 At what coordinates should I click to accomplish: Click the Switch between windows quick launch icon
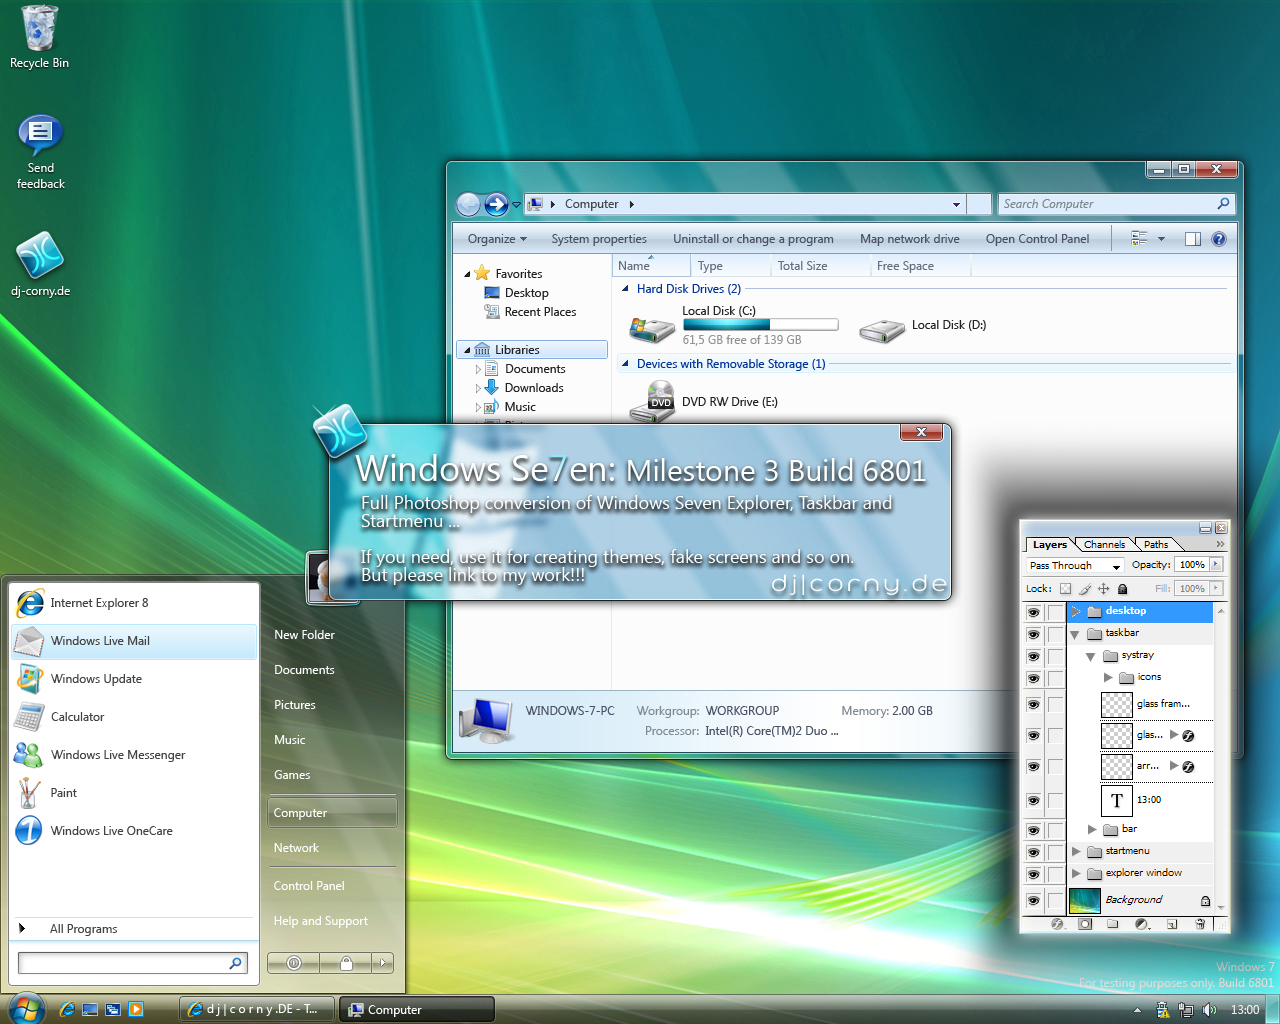(x=113, y=1010)
